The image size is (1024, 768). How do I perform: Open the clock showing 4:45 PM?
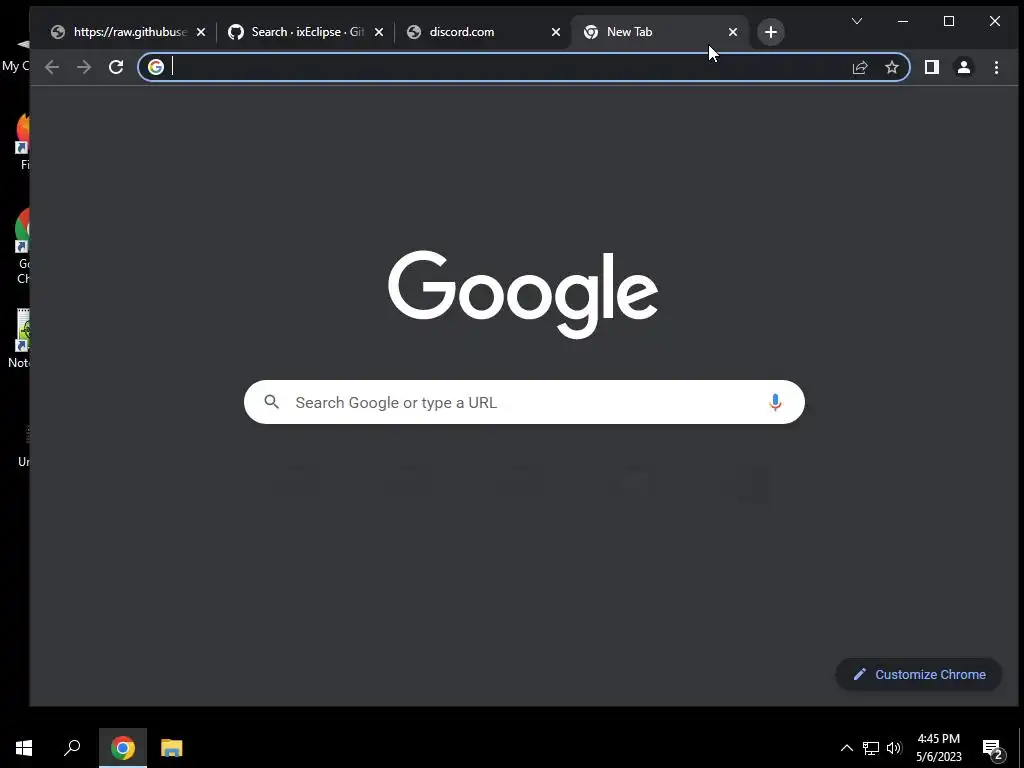click(938, 748)
